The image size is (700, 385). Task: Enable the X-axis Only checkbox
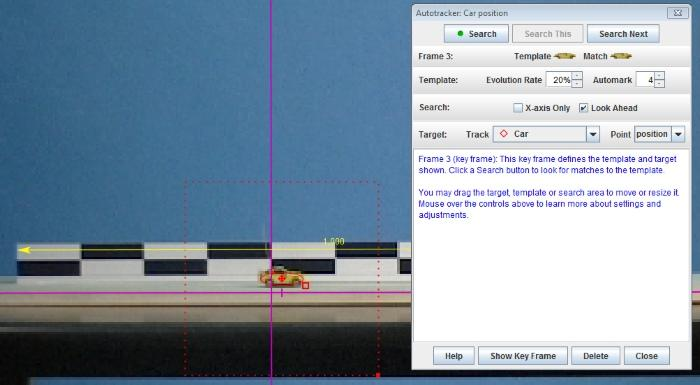coord(518,108)
